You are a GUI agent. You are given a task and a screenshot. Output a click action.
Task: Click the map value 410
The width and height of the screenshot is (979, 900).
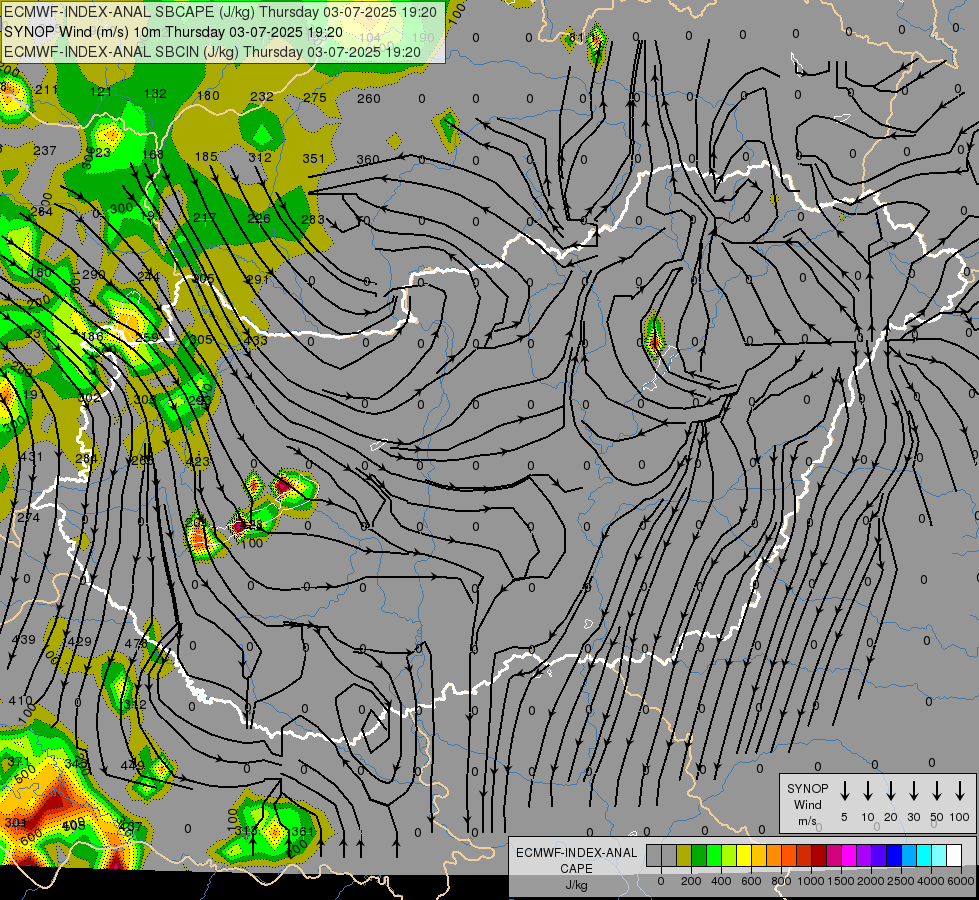click(21, 701)
